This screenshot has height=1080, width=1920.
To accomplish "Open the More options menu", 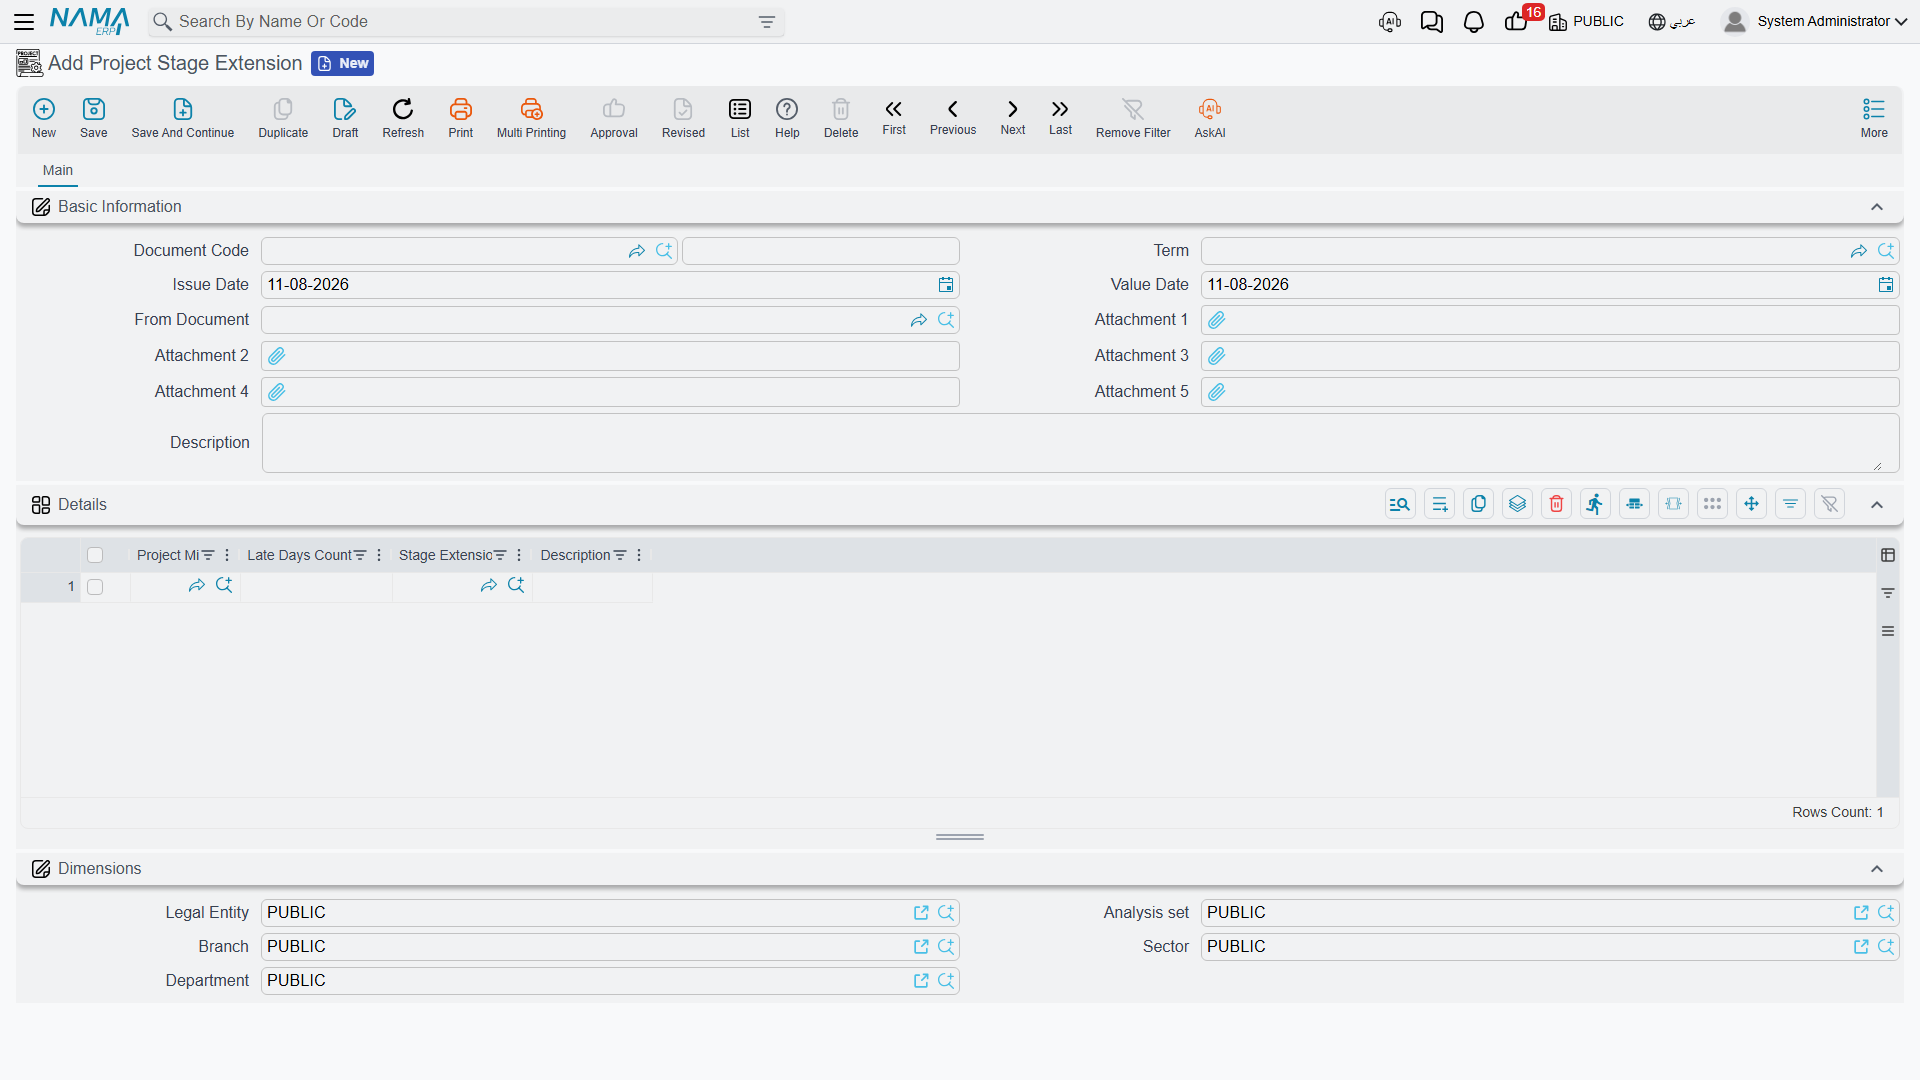I will 1874,118.
